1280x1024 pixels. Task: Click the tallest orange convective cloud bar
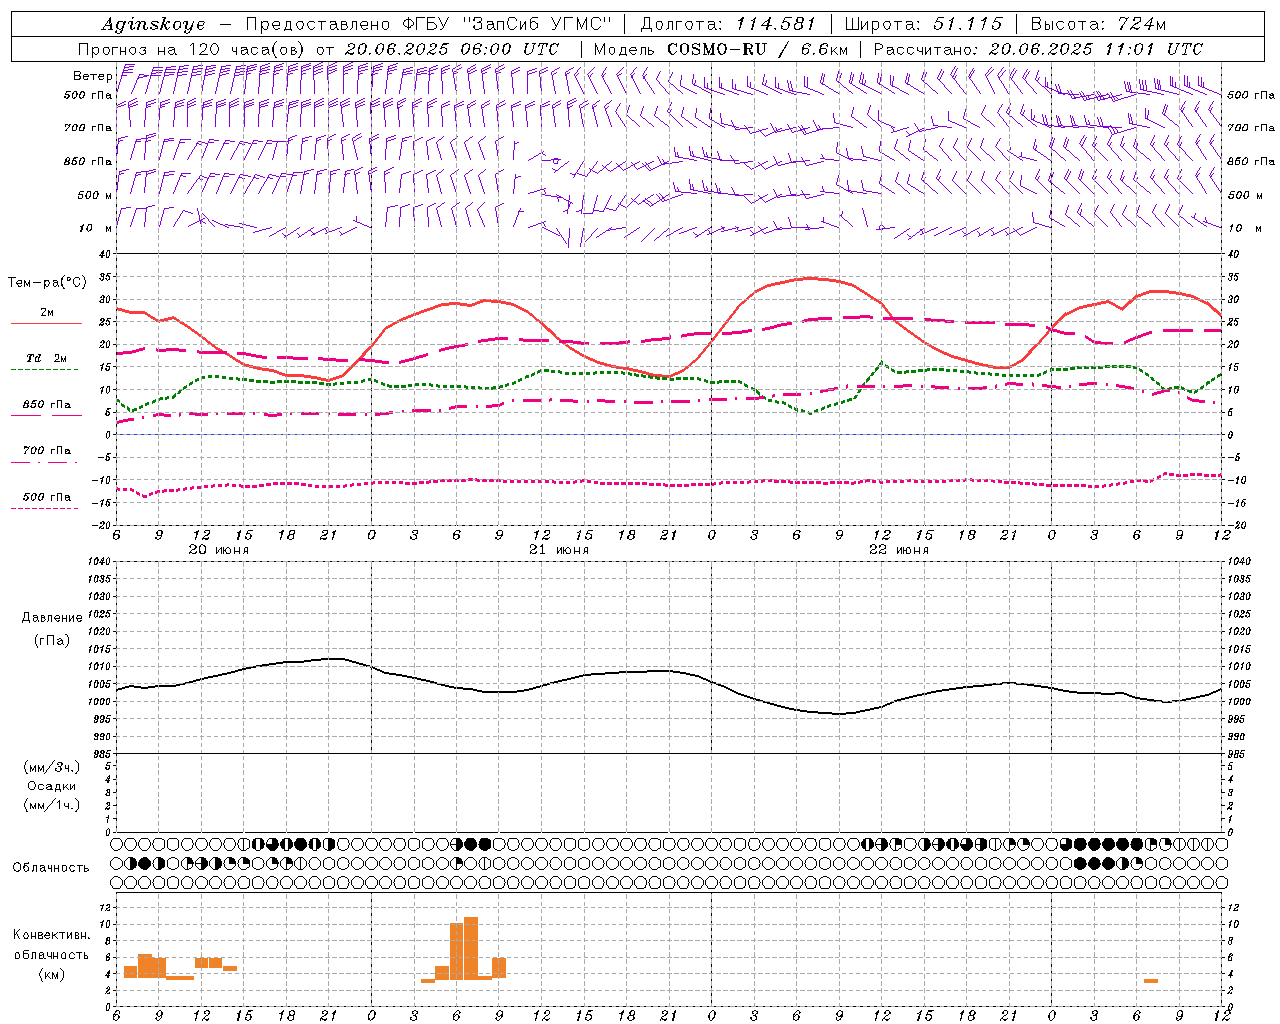point(471,948)
